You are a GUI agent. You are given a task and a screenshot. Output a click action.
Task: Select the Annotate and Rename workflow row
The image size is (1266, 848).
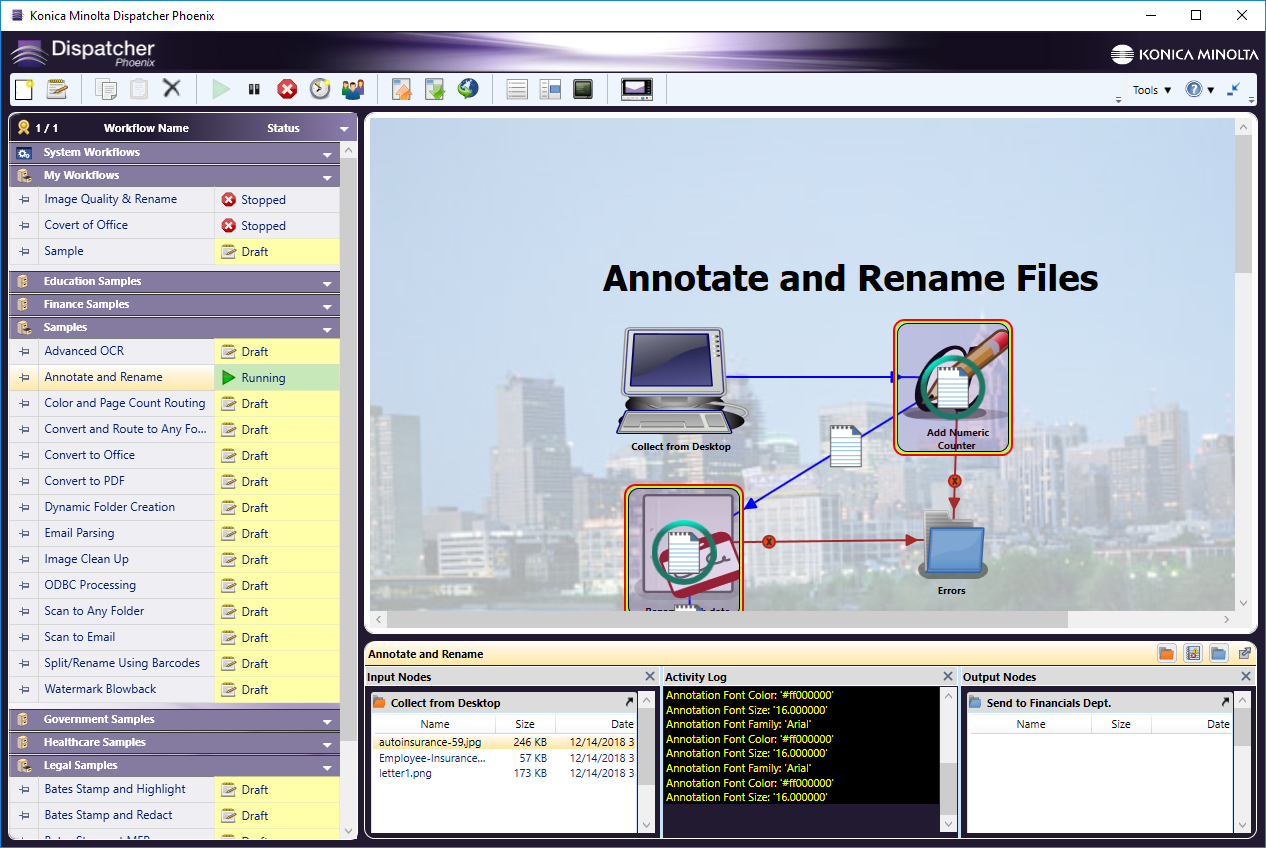[x=175, y=378]
